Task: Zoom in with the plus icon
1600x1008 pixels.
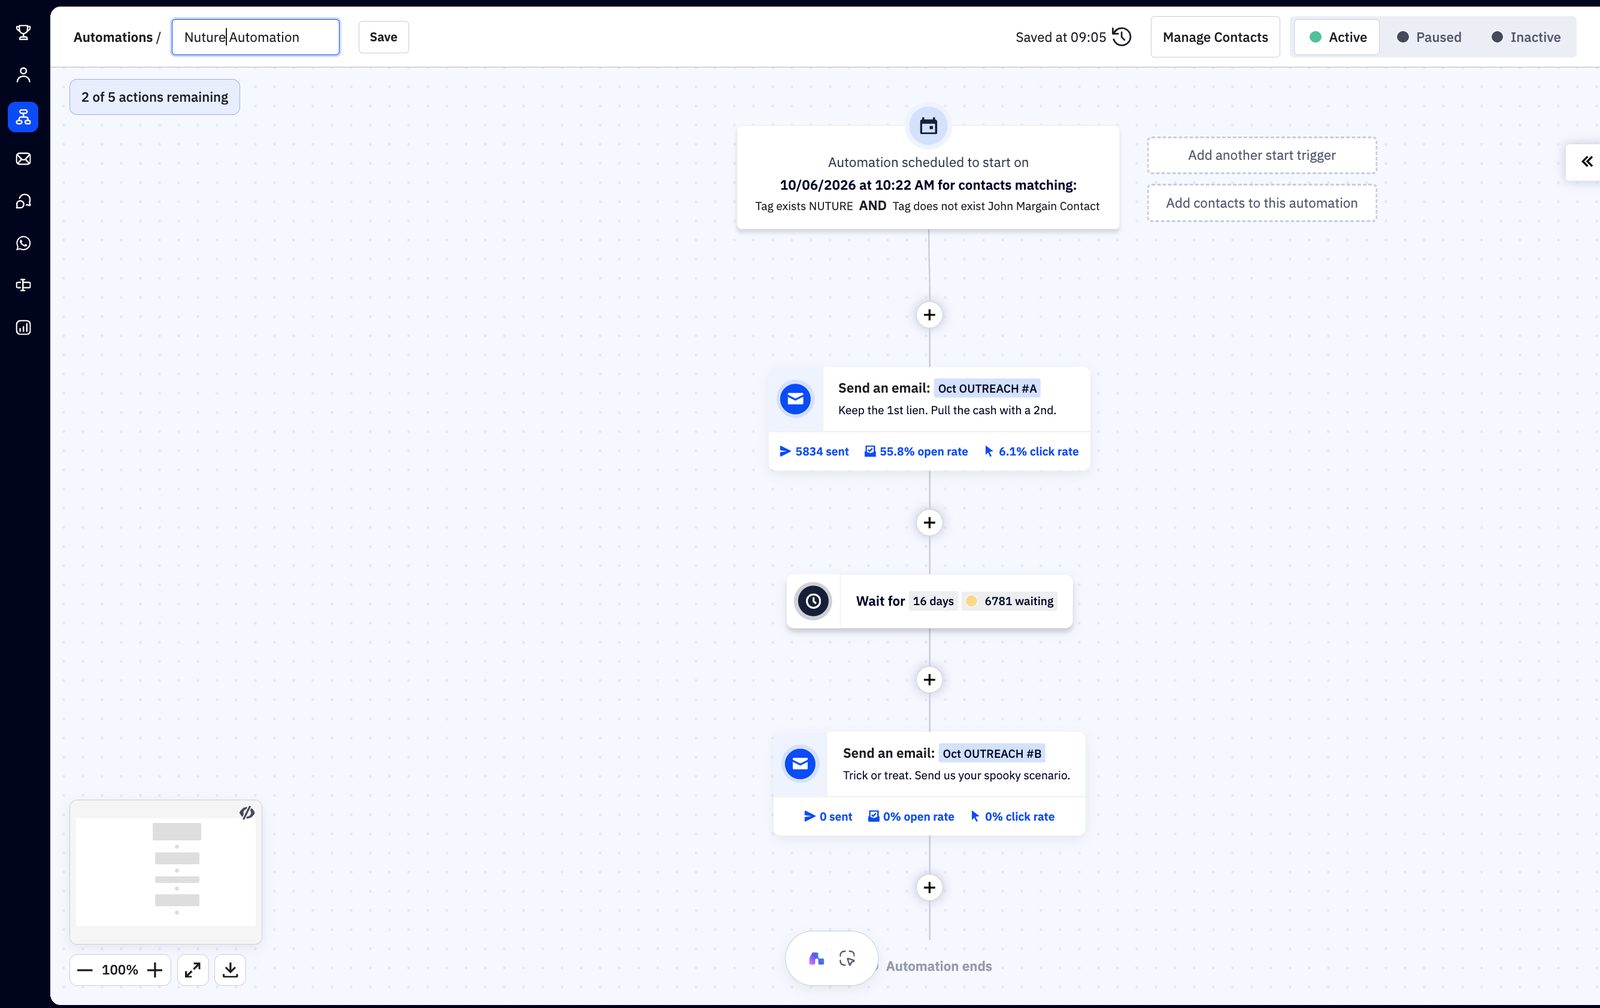Action: [155, 970]
